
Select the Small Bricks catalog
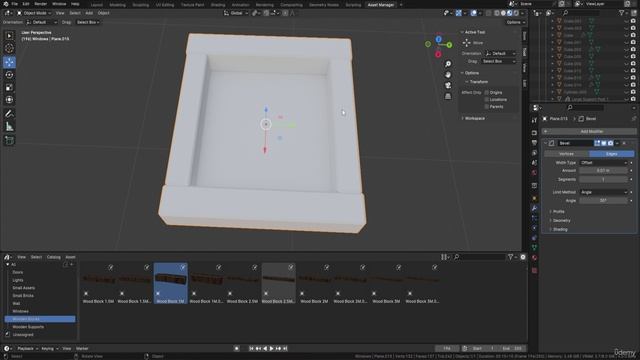(23, 296)
